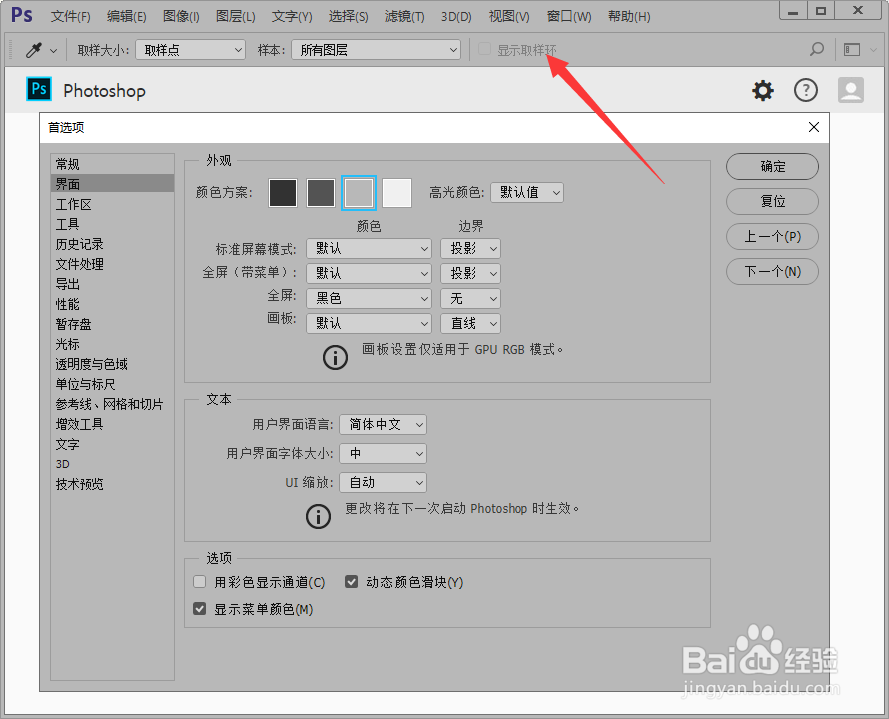Image resolution: width=889 pixels, height=719 pixels.
Task: Enable 用彩色显示通道(C) checkbox
Action: [x=200, y=582]
